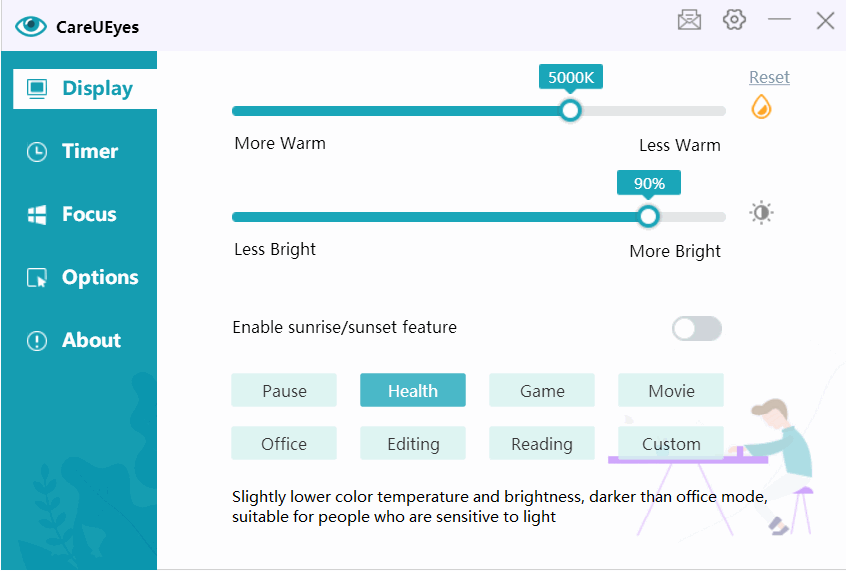Open settings via the gear icon
This screenshot has height=571, width=846.
734,20
